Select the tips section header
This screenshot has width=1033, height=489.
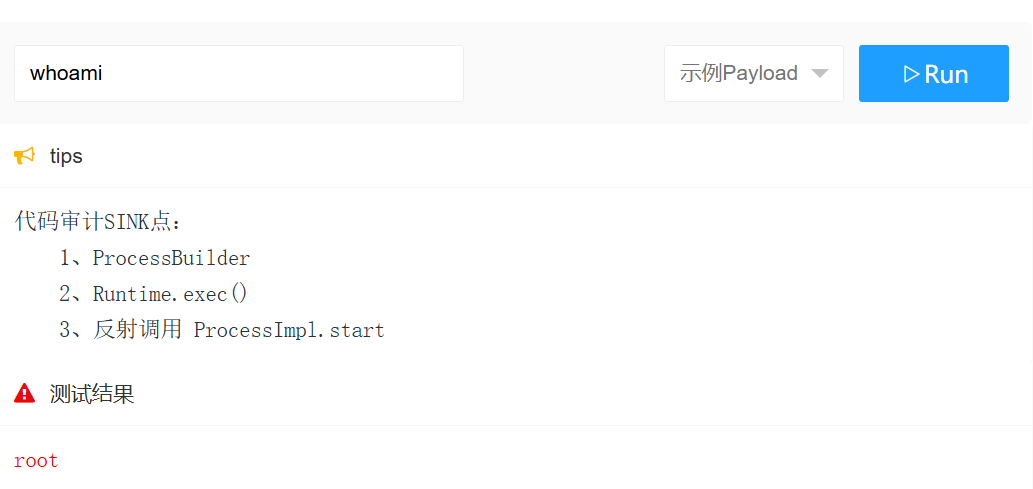point(66,156)
